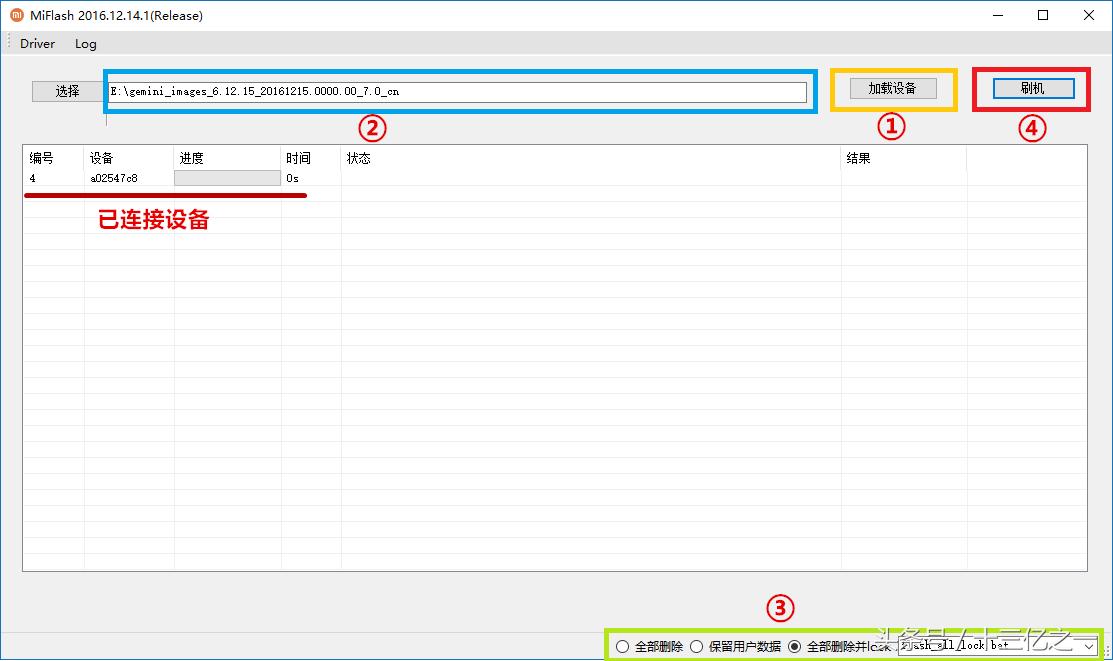Click the 0s time cell
Screen dimensions: 1113x661
coord(292,178)
